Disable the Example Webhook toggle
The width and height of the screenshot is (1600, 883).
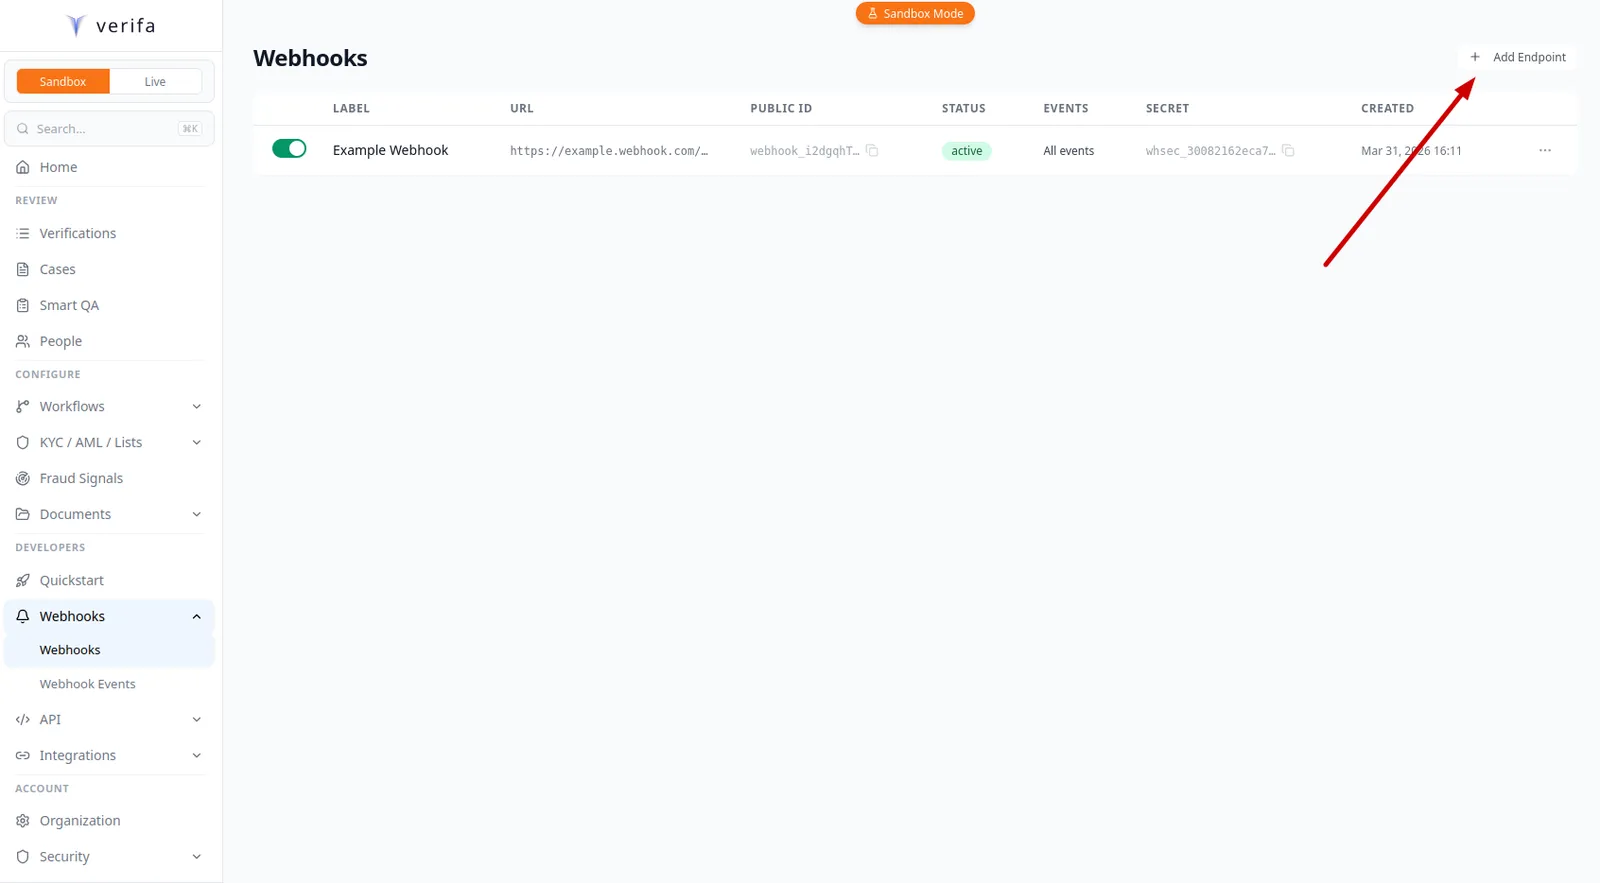(289, 148)
